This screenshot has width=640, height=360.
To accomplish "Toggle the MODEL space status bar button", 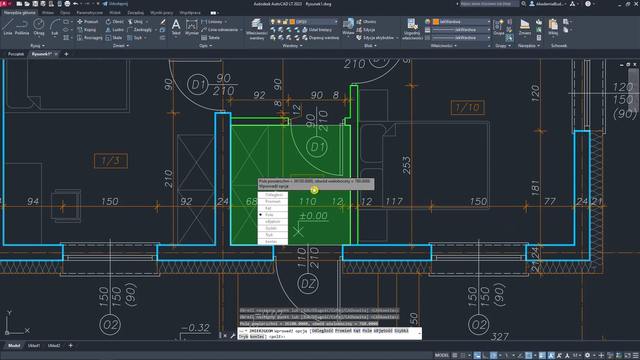I will 441,356.
